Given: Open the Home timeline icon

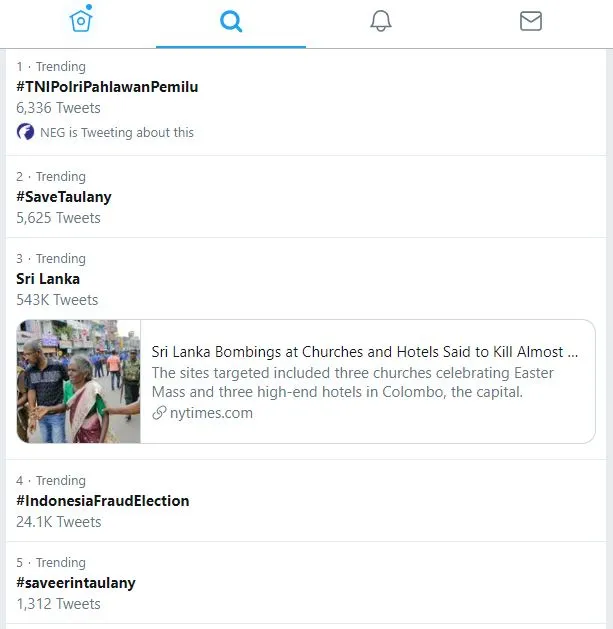Looking at the screenshot, I should [81, 20].
